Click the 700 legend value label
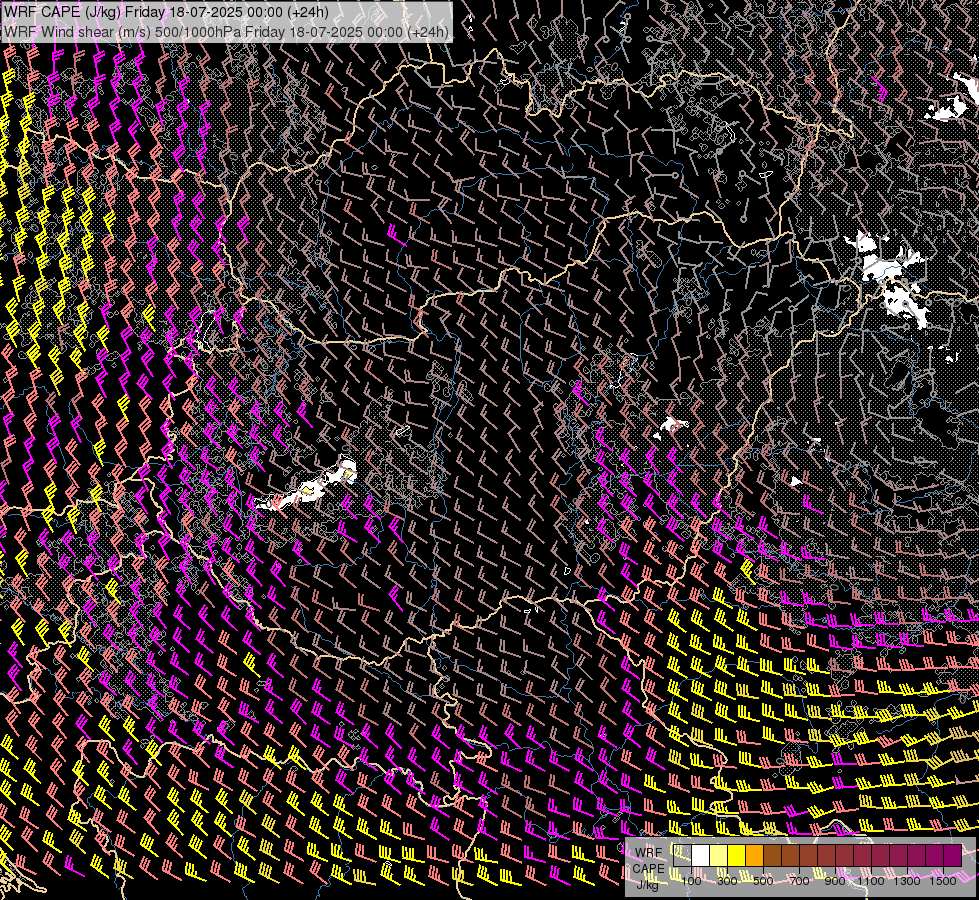 (x=799, y=881)
